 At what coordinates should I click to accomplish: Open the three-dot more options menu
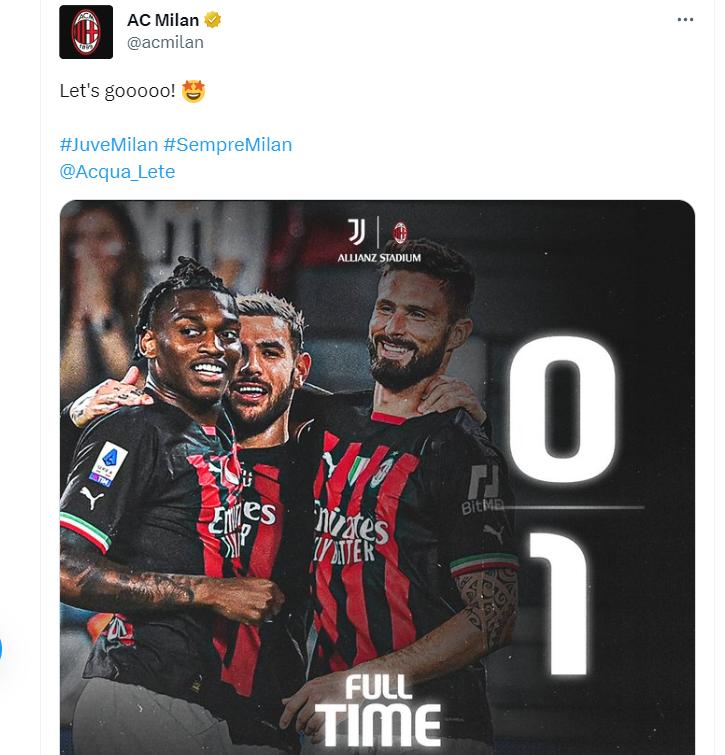click(685, 20)
